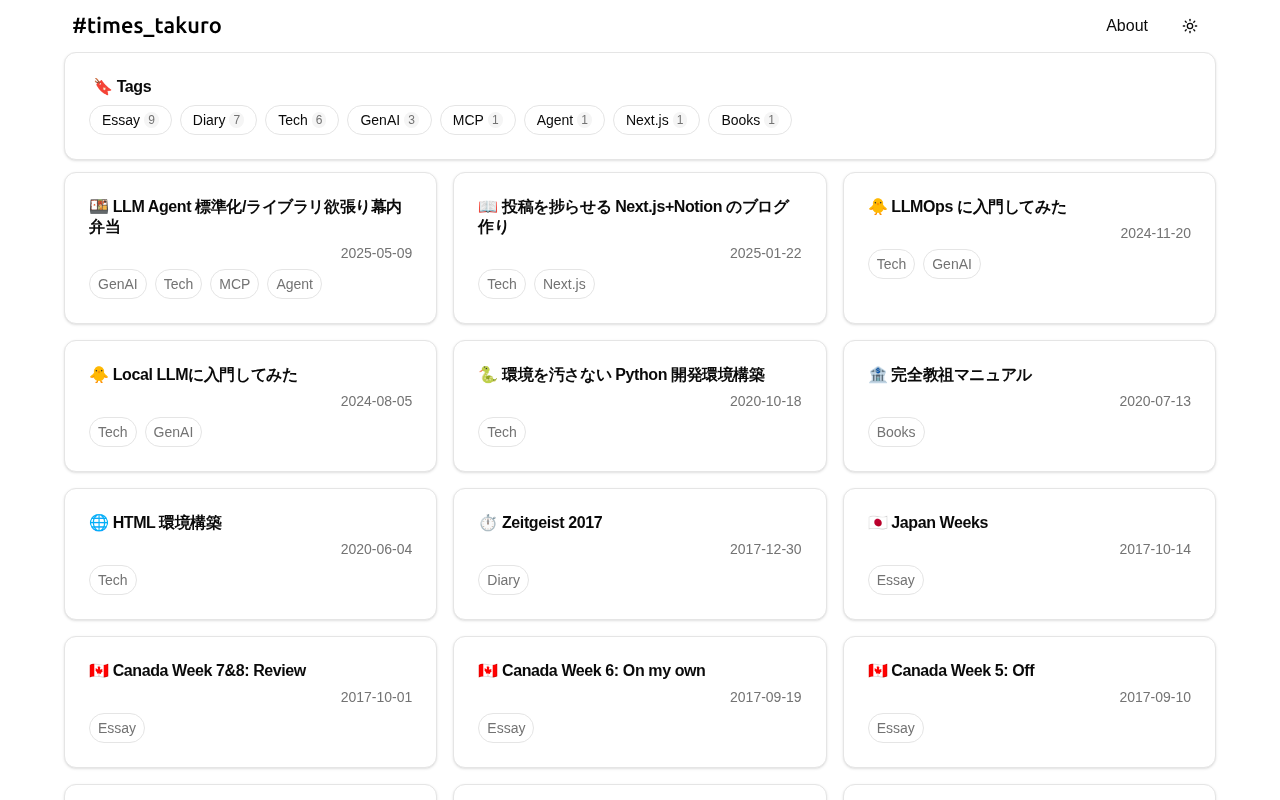Image resolution: width=1280 pixels, height=800 pixels.
Task: Click the snake icon on Python post
Action: coord(488,375)
